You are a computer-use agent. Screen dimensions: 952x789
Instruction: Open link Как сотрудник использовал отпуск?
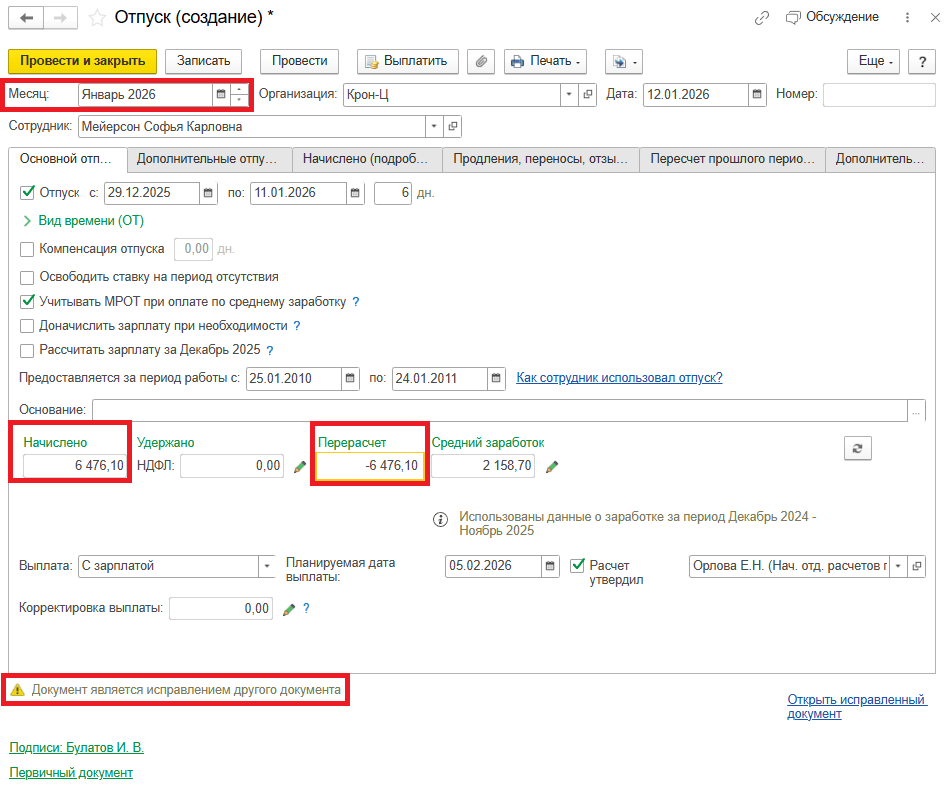tap(618, 378)
